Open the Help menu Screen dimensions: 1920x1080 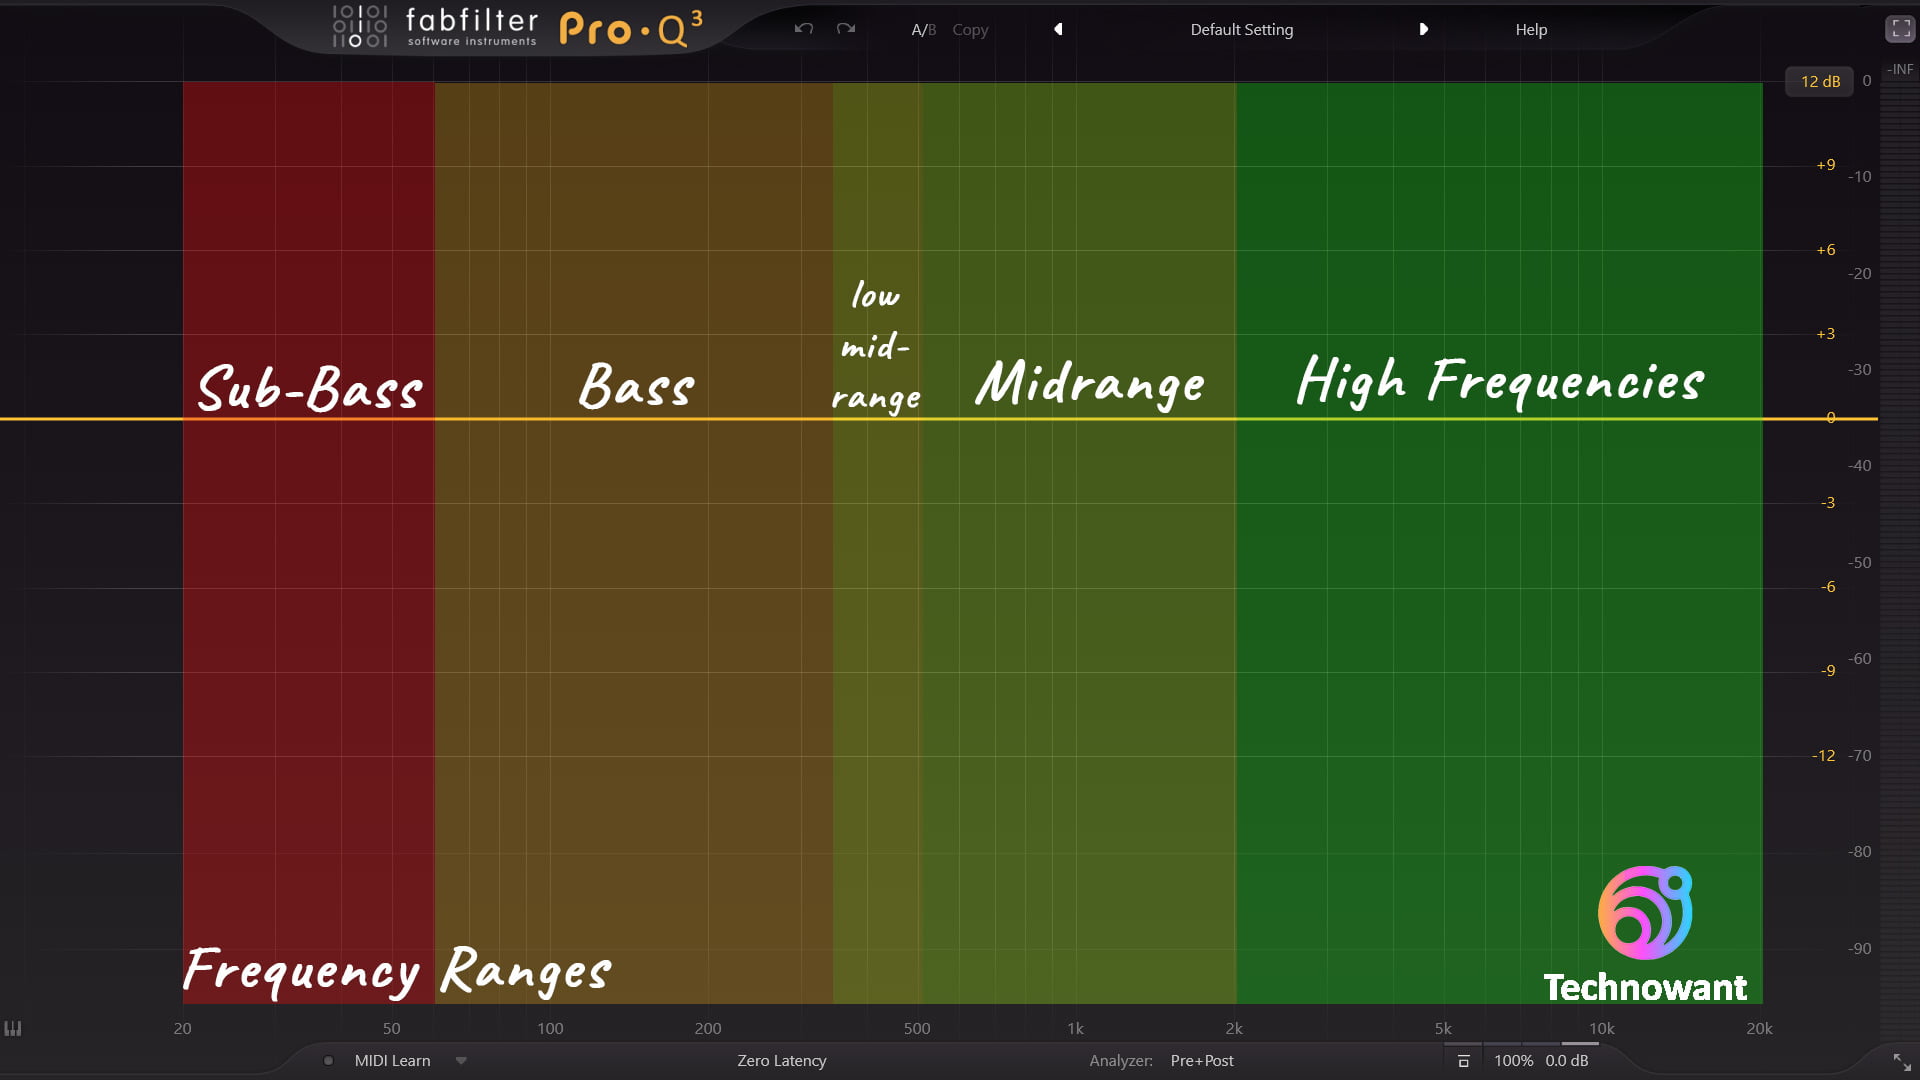click(1531, 30)
